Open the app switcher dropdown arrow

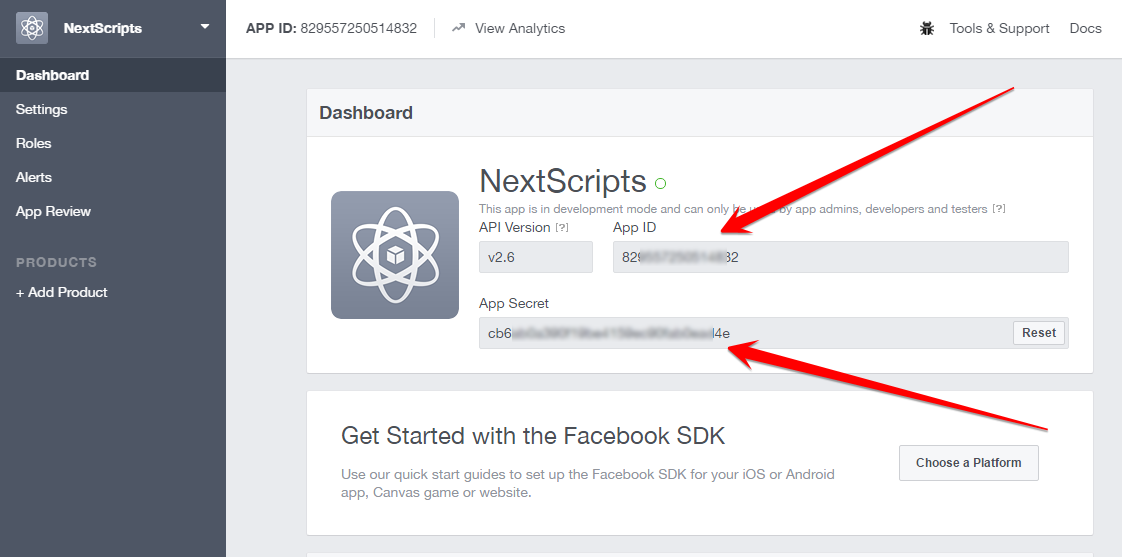pyautogui.click(x=205, y=27)
